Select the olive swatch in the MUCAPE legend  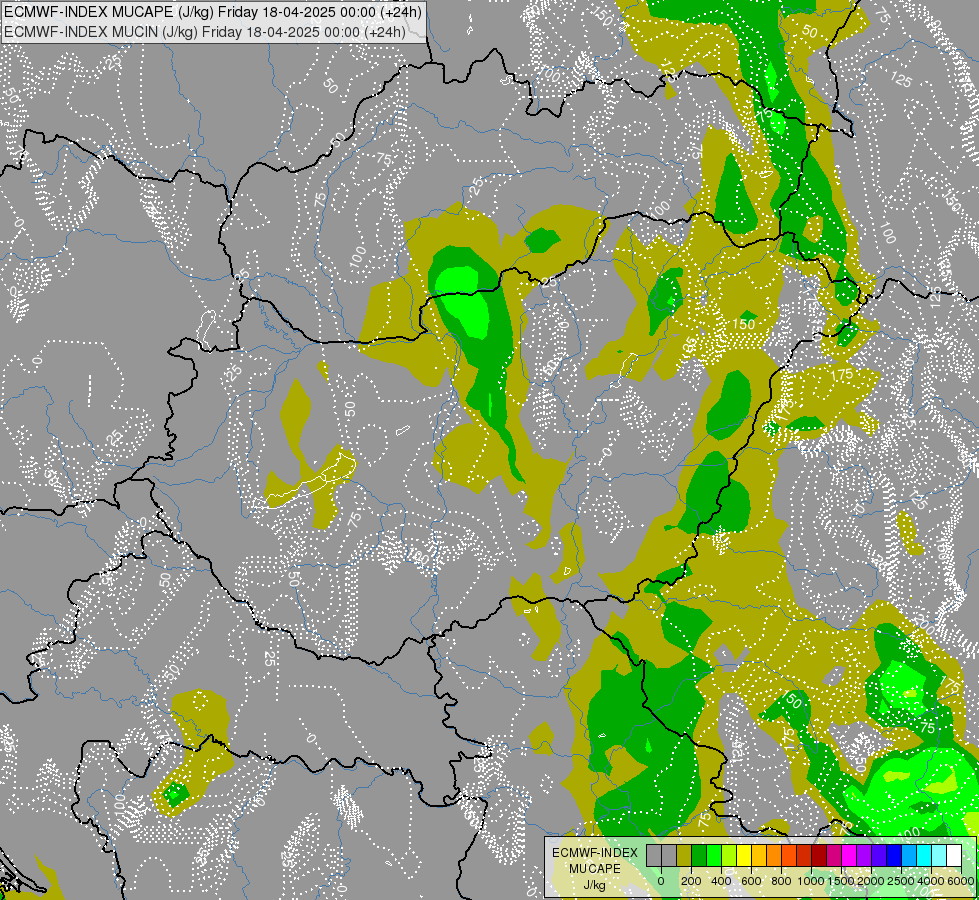point(684,855)
